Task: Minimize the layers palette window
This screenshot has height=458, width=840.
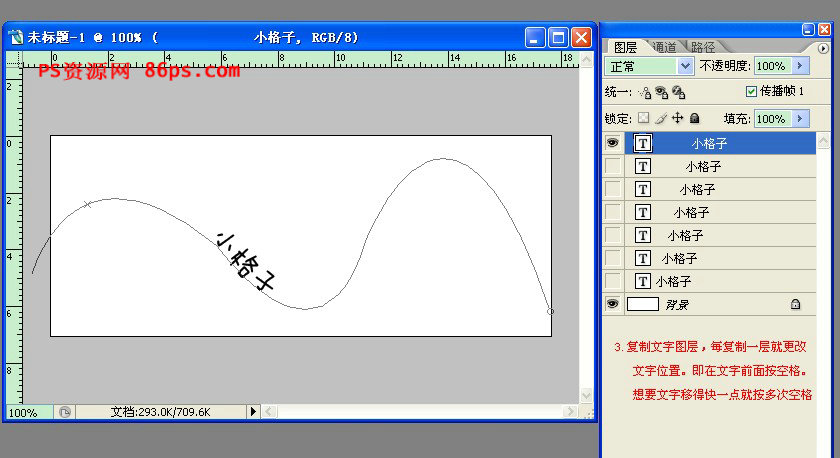Action: 808,30
